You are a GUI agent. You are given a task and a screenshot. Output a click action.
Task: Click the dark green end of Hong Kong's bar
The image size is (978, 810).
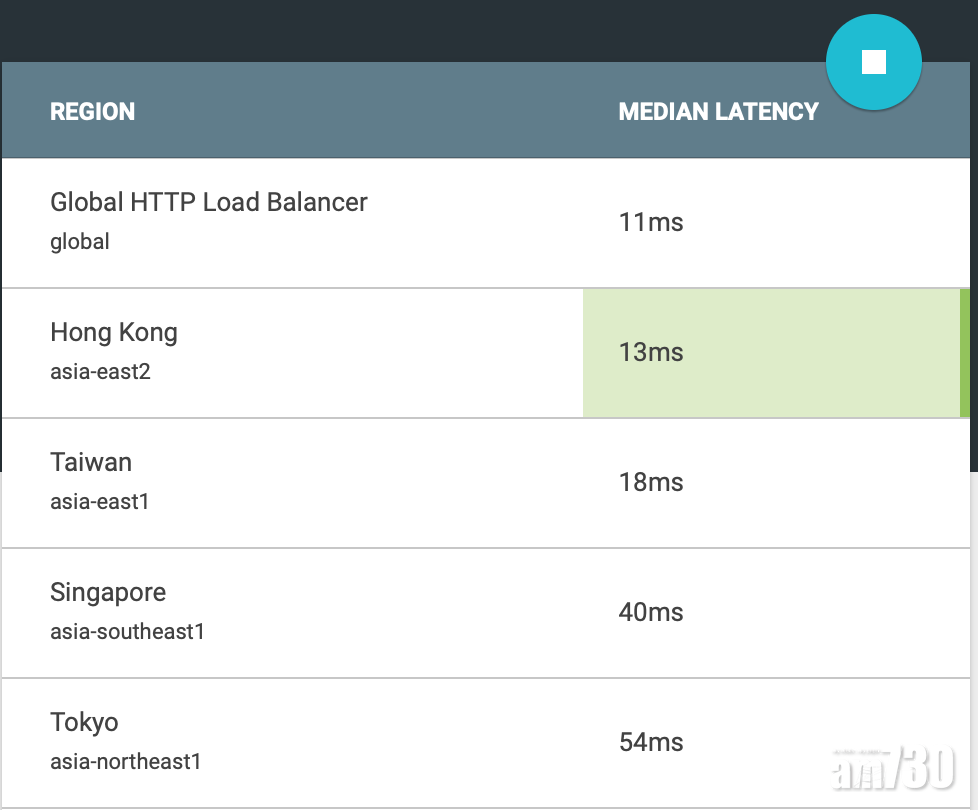coord(964,353)
